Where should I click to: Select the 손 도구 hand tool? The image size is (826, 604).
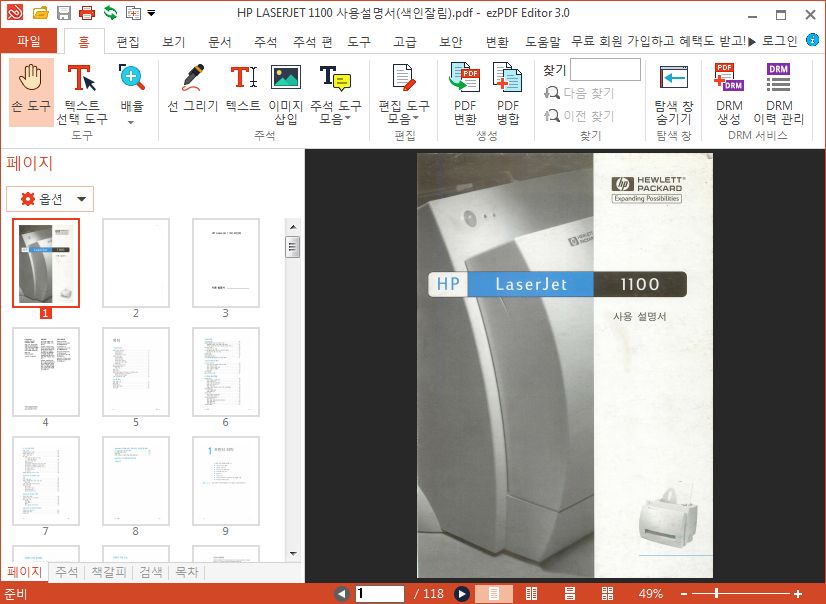click(x=31, y=92)
